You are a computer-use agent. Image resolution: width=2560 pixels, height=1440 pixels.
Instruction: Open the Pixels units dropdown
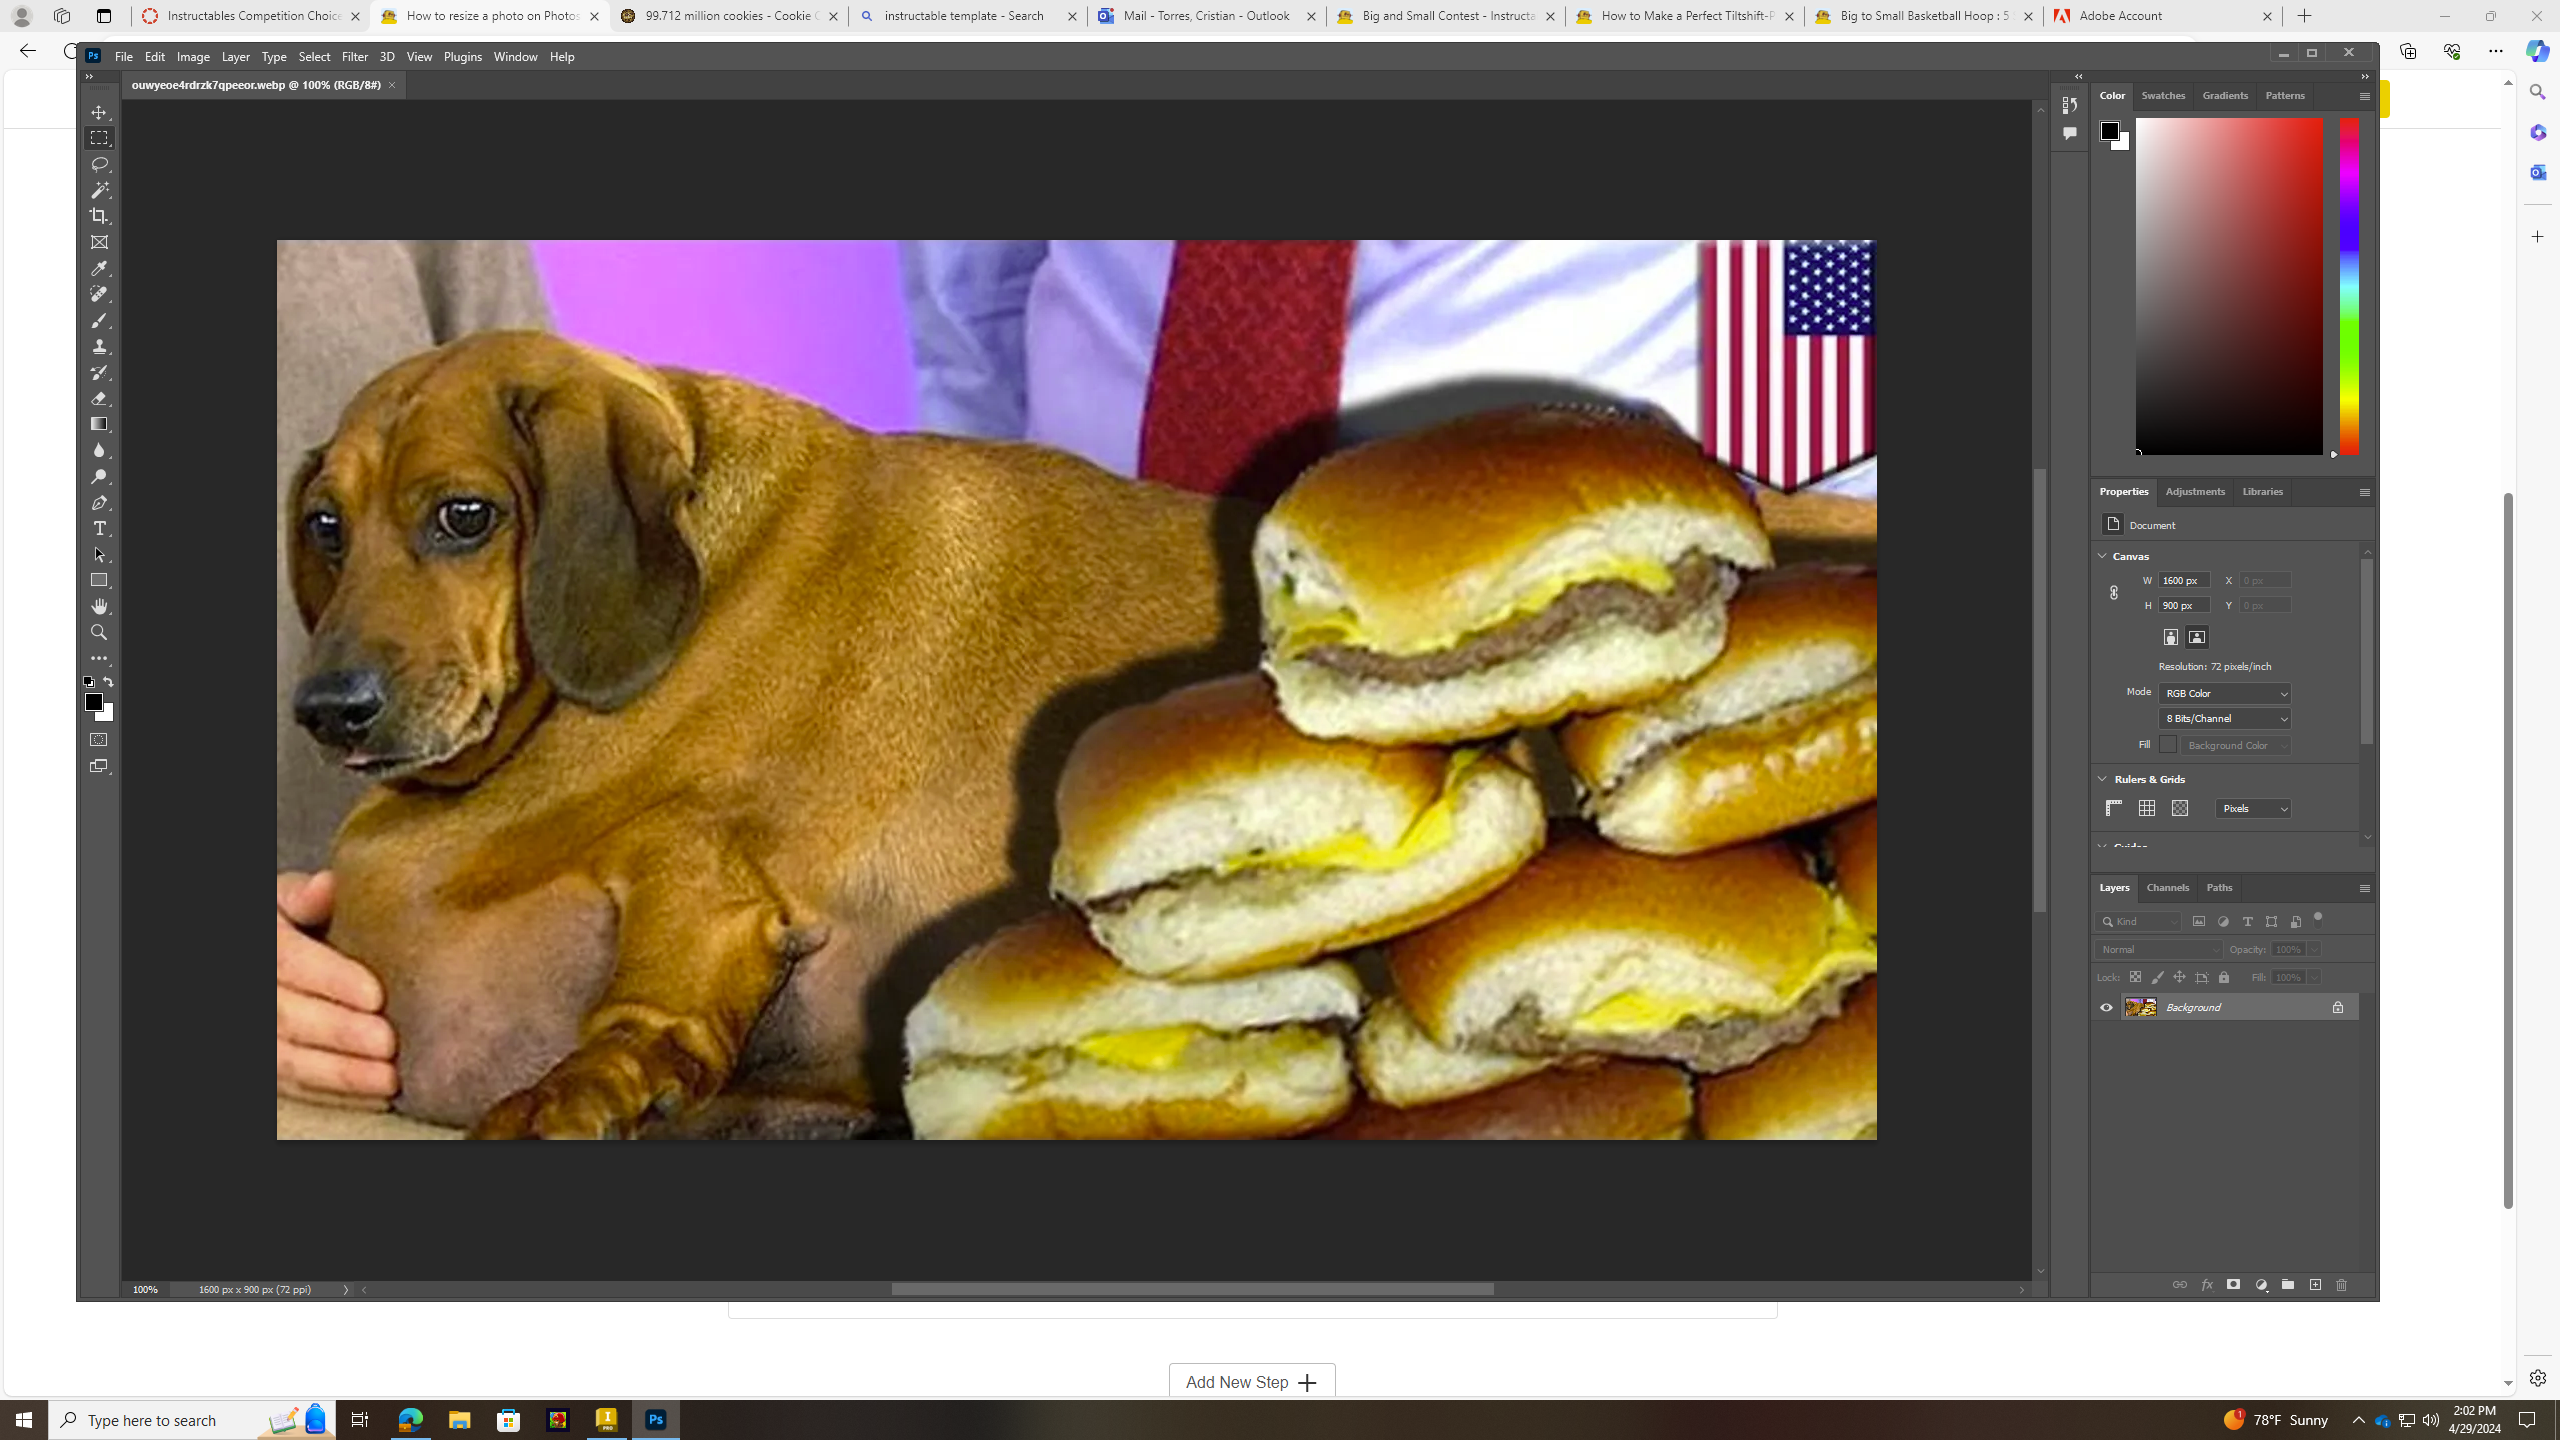2252,808
